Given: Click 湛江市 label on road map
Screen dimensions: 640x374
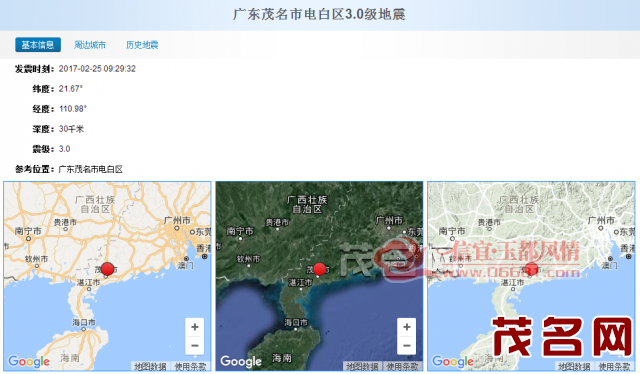Looking at the screenshot, I should pos(89,282).
